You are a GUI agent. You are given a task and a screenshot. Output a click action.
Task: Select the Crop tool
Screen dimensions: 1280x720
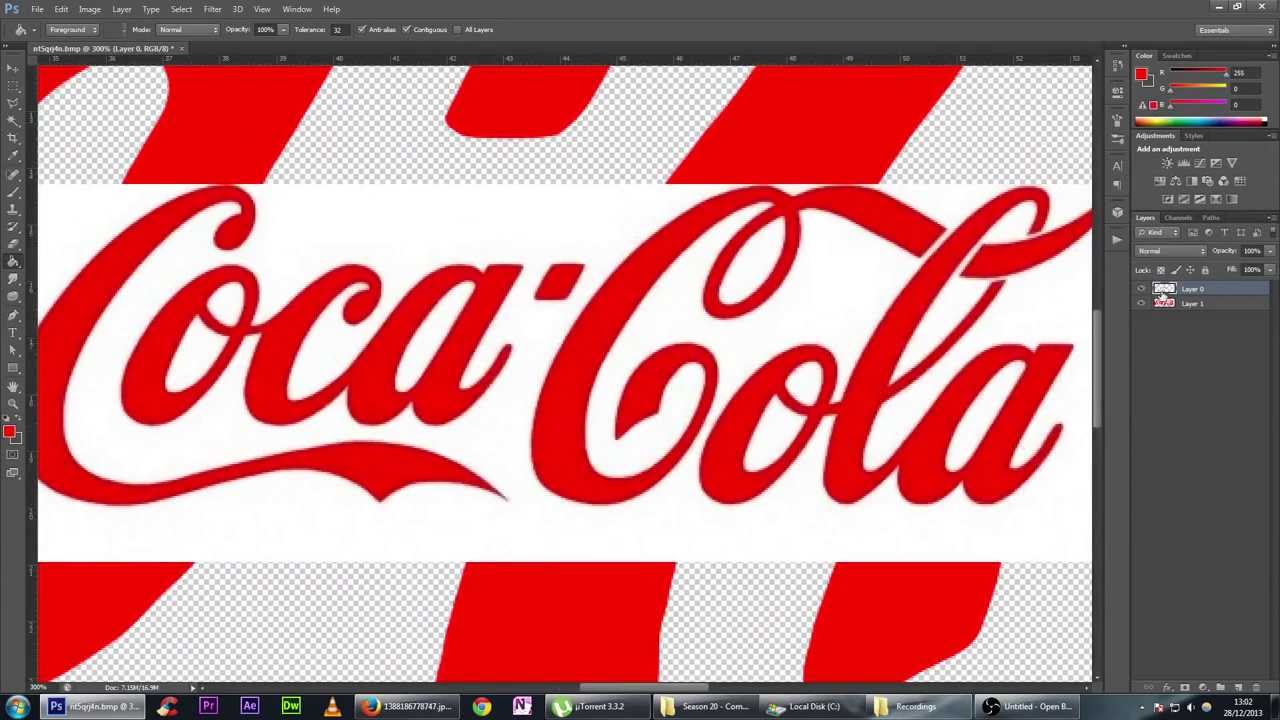[x=12, y=138]
